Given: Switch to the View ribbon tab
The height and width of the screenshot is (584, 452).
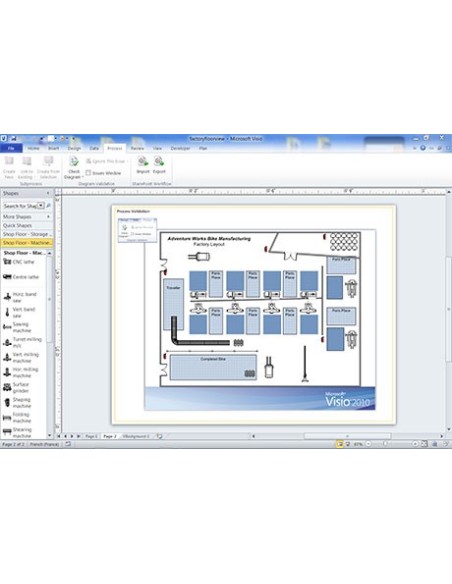Looking at the screenshot, I should [157, 148].
